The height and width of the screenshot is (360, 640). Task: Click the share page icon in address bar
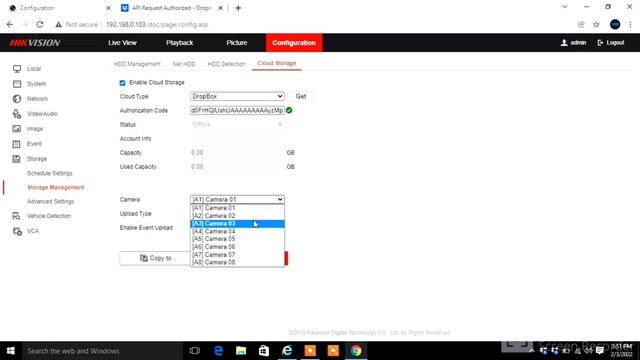point(581,24)
